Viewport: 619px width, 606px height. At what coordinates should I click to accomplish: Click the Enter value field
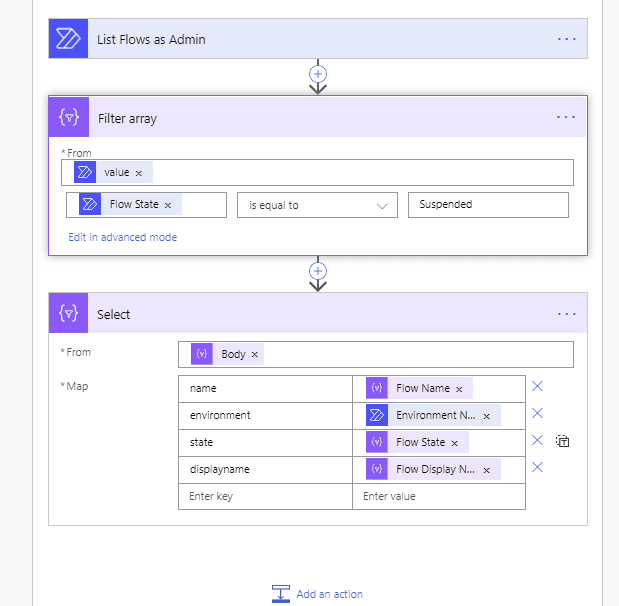(x=439, y=496)
